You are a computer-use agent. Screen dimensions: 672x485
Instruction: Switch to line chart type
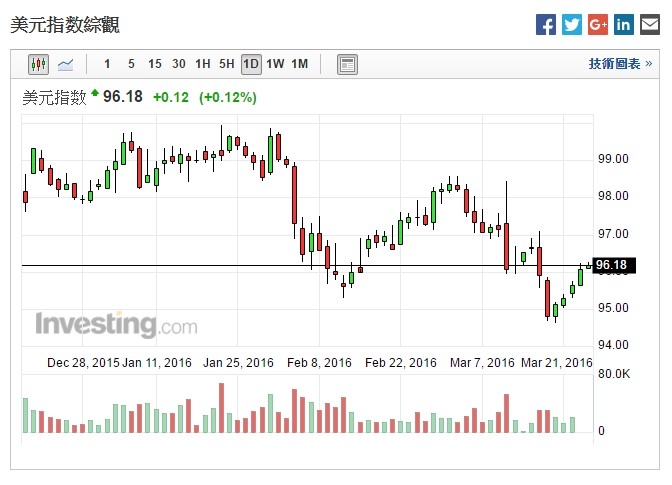65,64
